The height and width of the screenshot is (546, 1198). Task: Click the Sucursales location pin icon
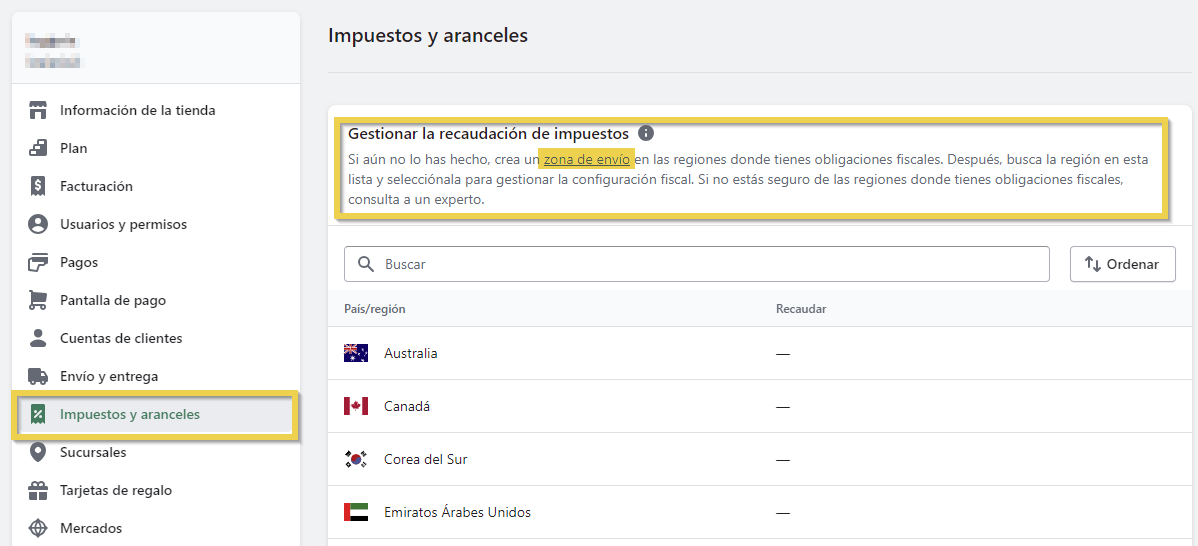click(x=38, y=452)
